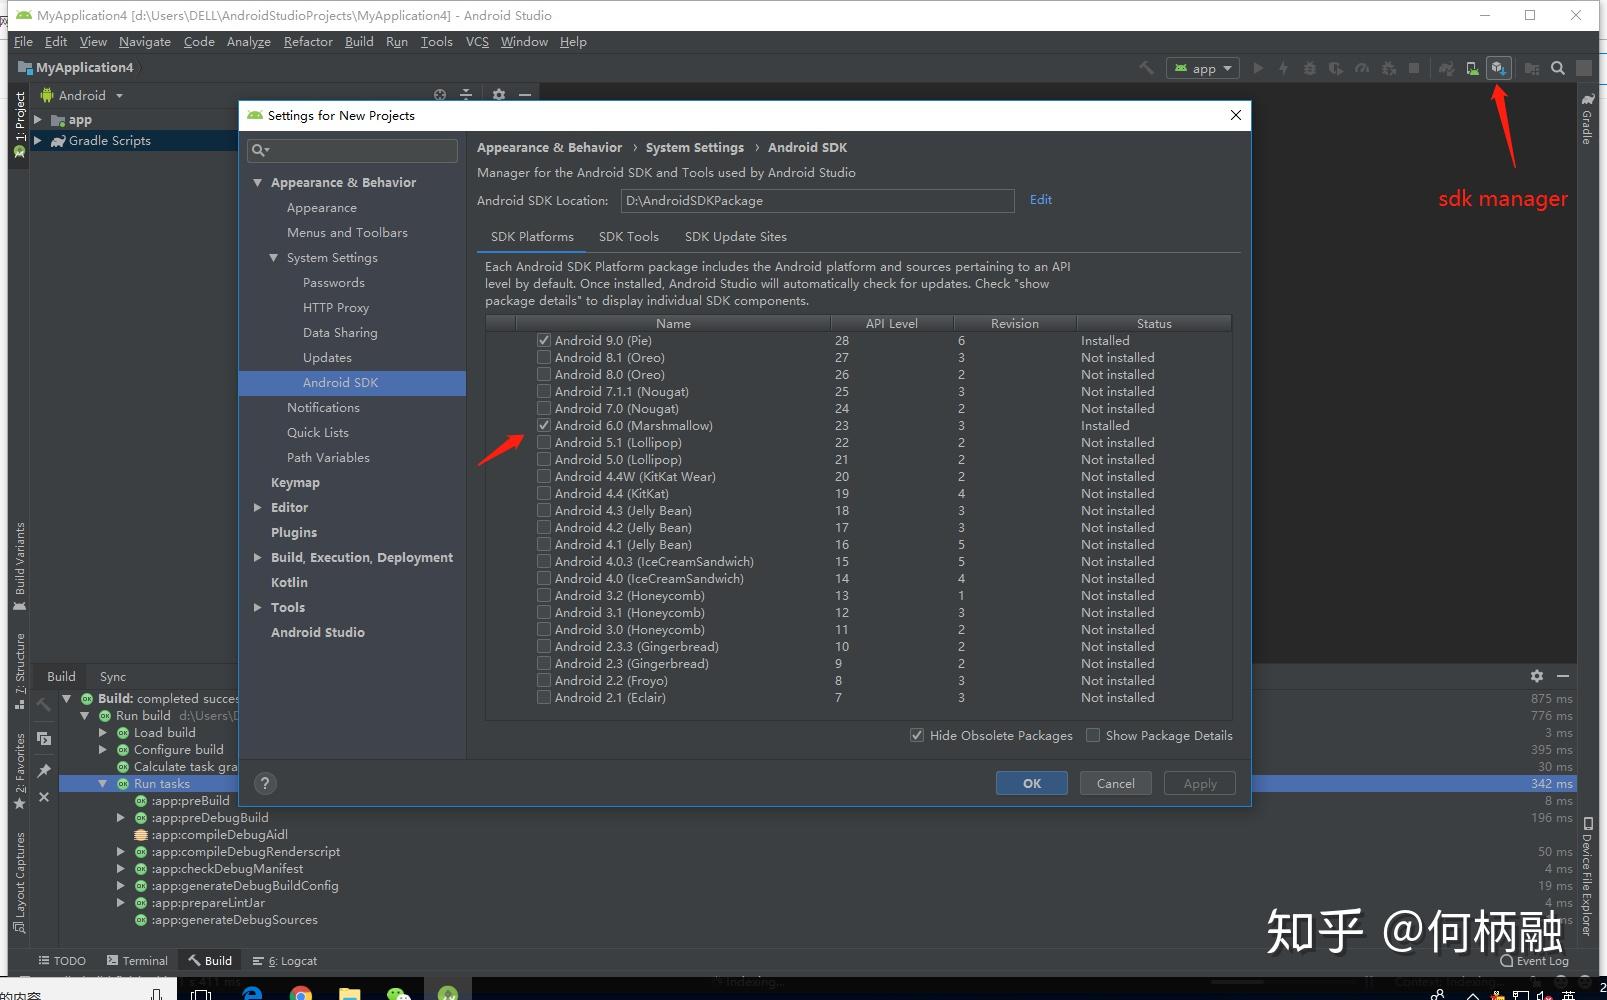The width and height of the screenshot is (1607, 1000).
Task: Expand the app module in Project tree
Action: [38, 119]
